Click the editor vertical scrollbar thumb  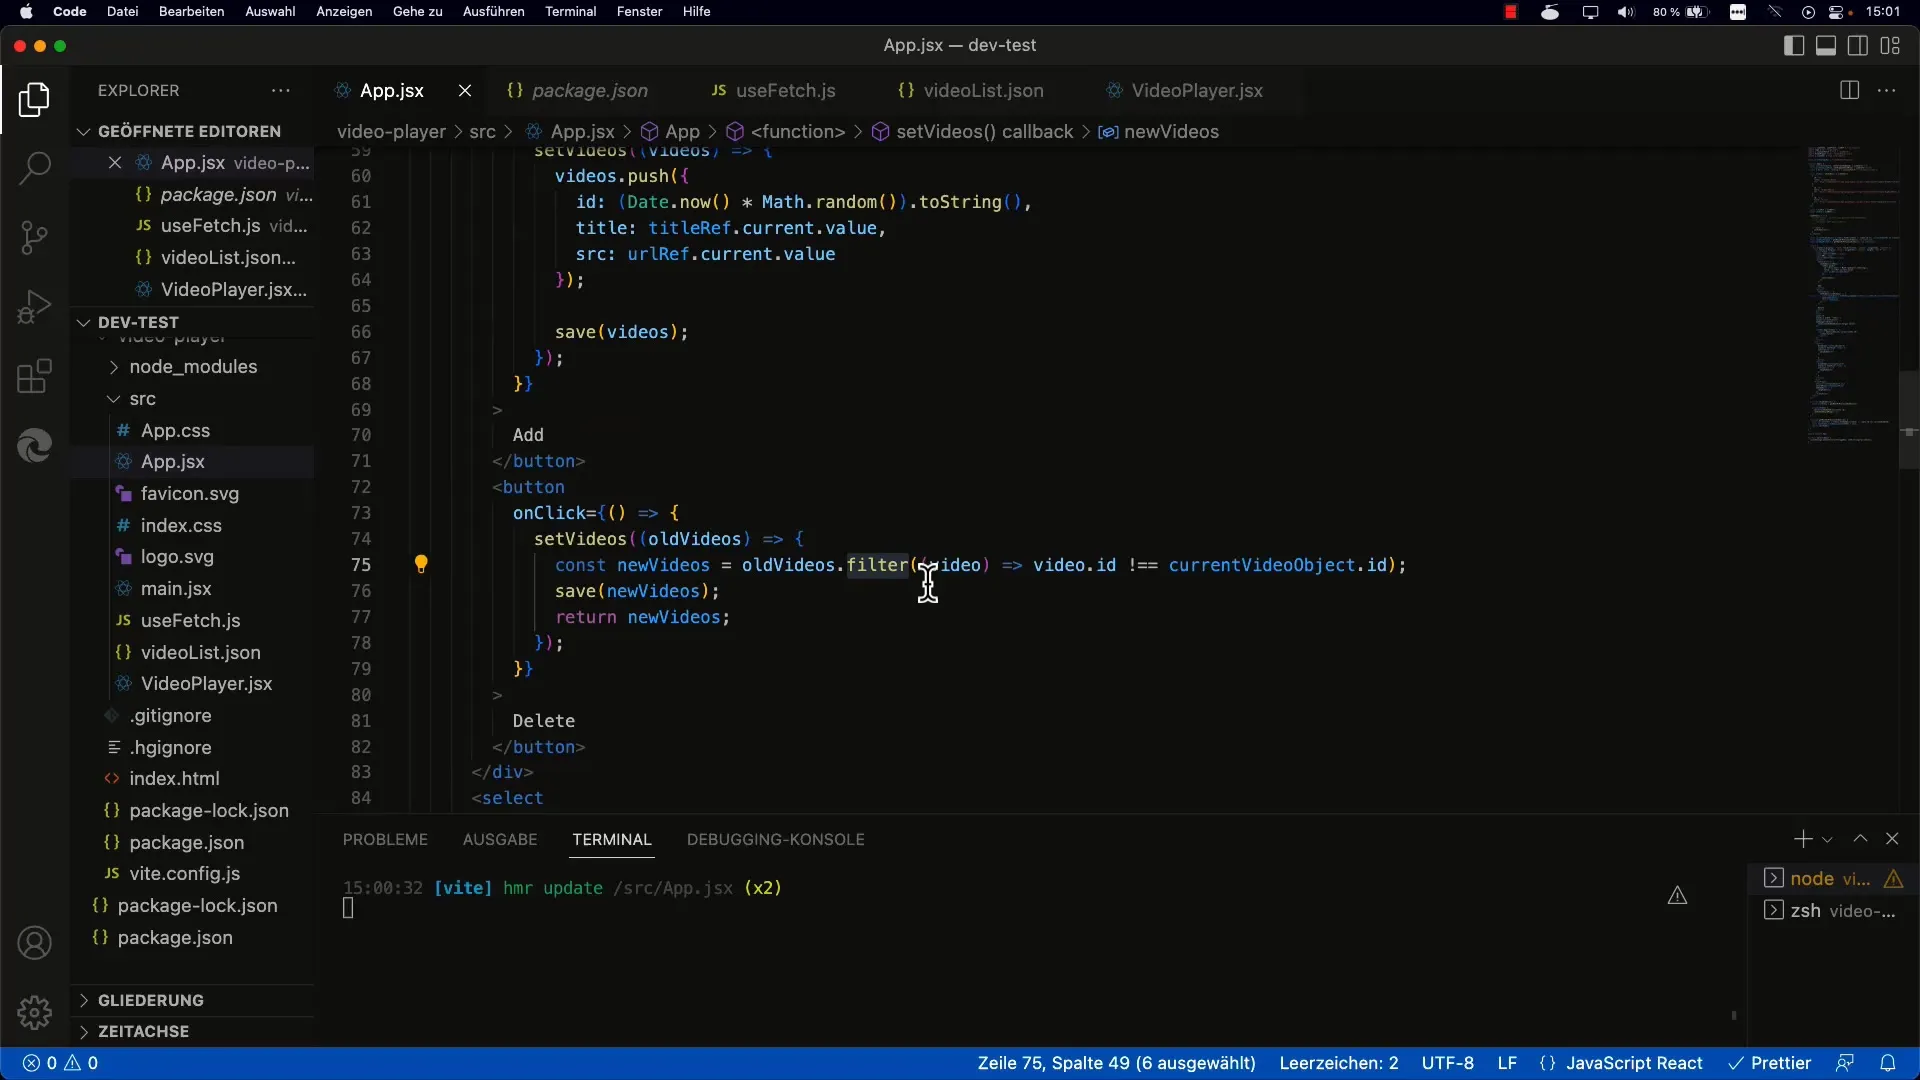[1908, 420]
